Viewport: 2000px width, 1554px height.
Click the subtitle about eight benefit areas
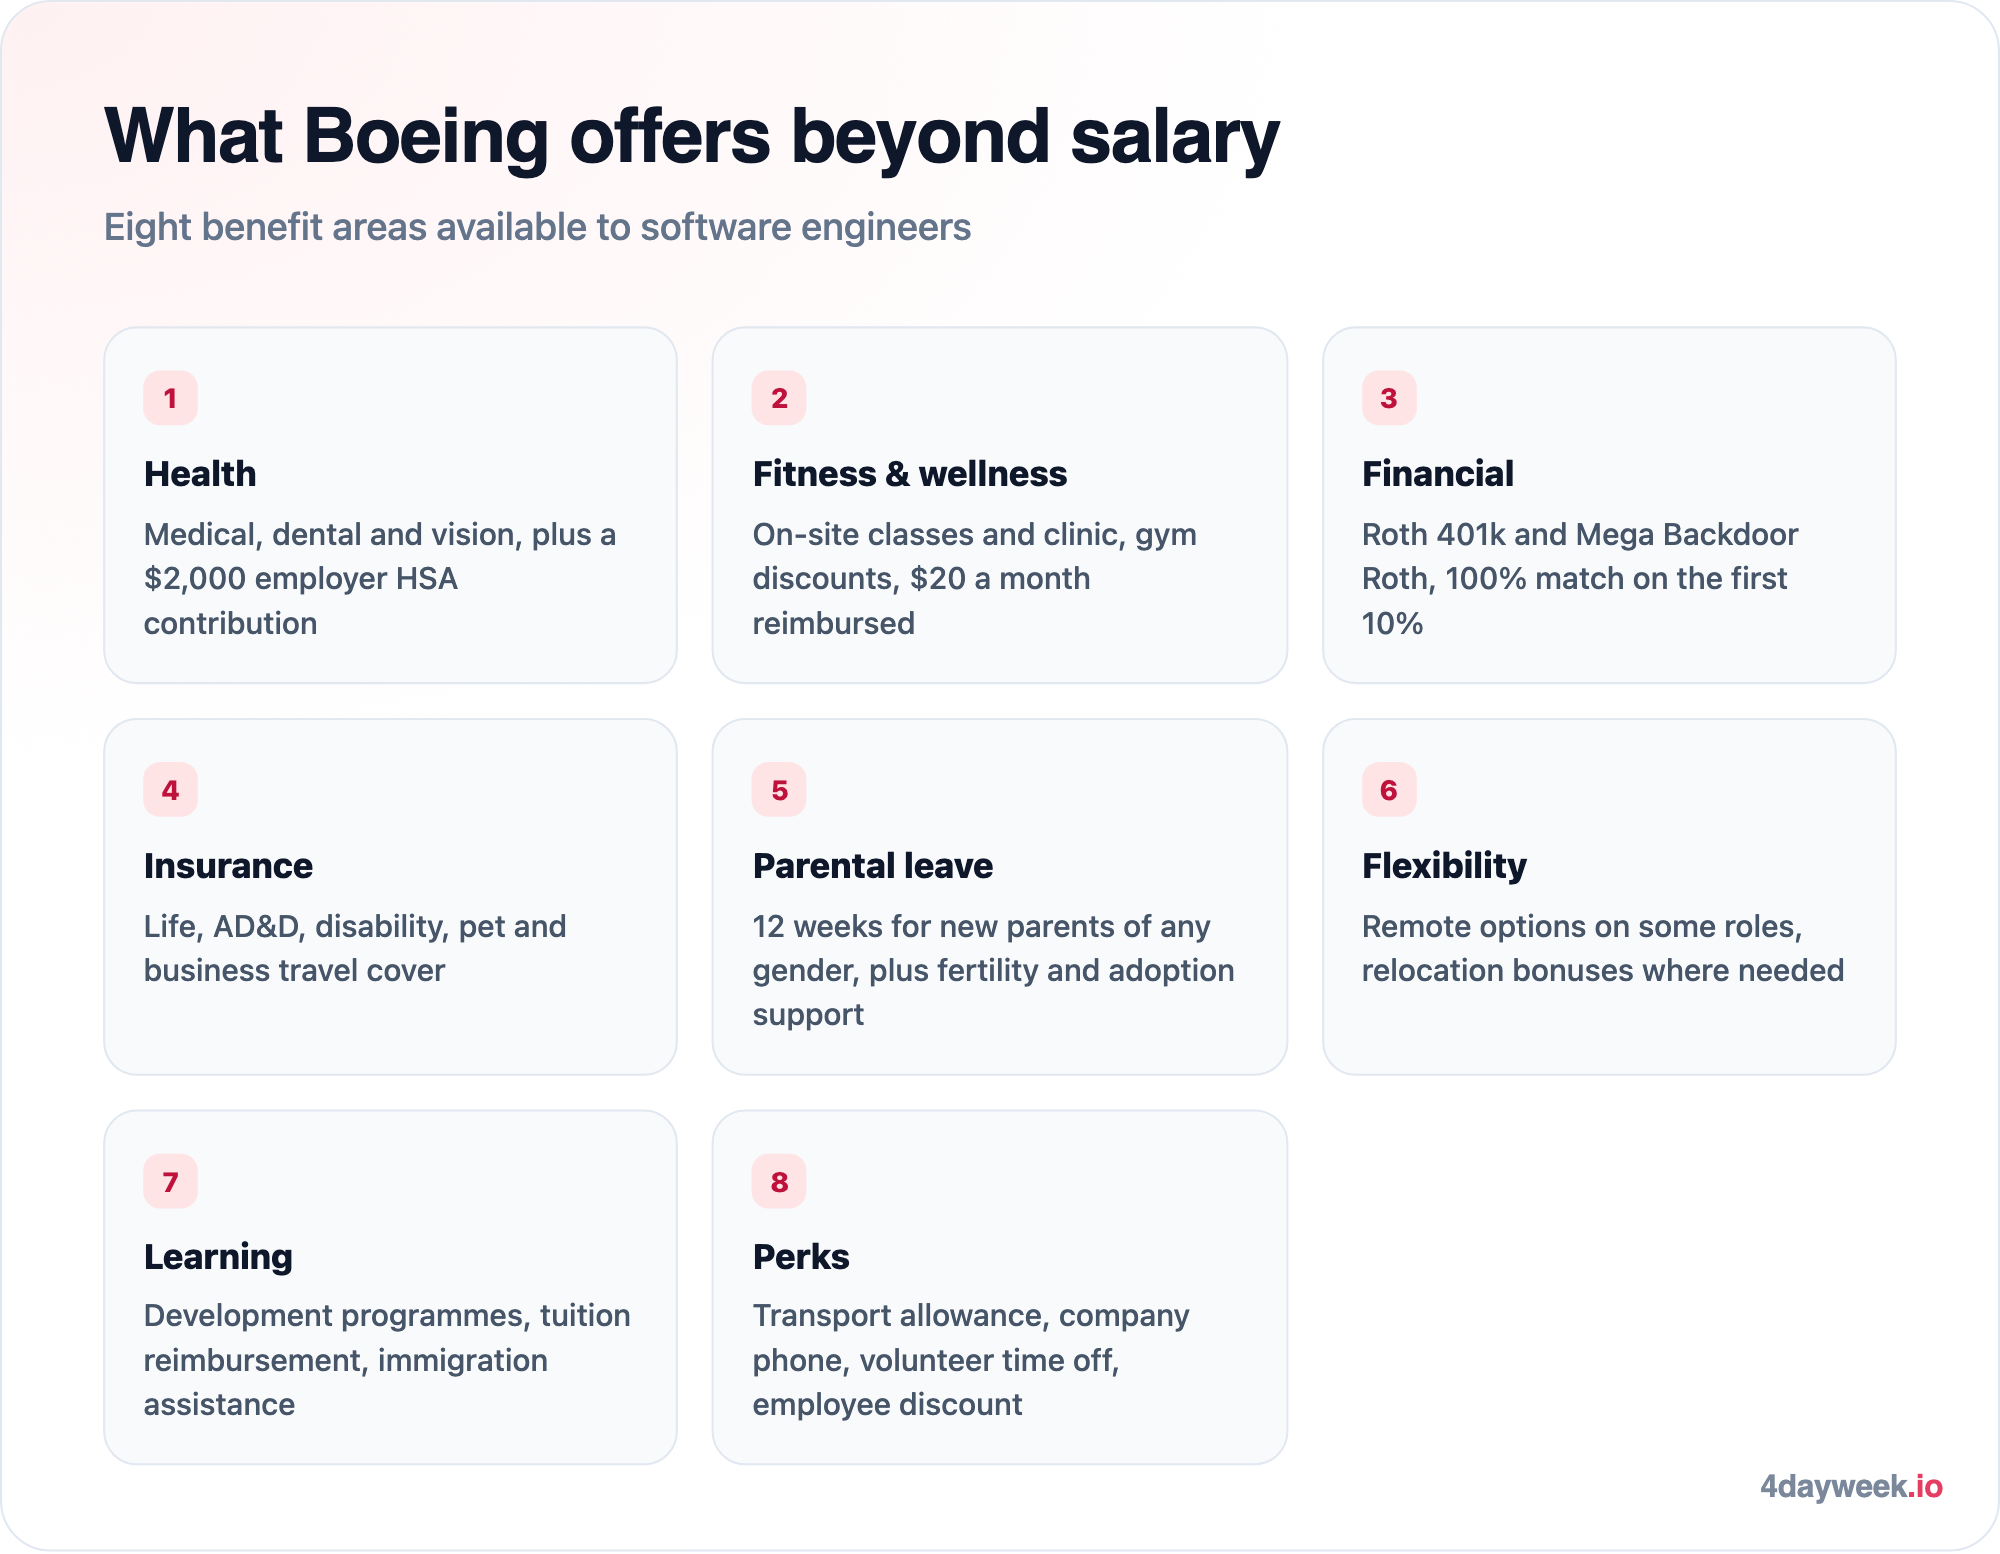[537, 227]
